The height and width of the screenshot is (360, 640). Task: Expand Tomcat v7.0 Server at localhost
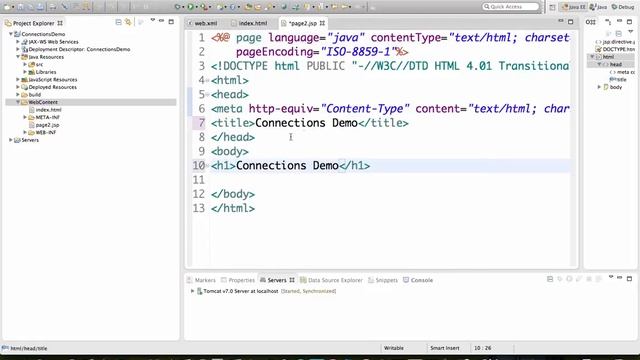point(192,291)
